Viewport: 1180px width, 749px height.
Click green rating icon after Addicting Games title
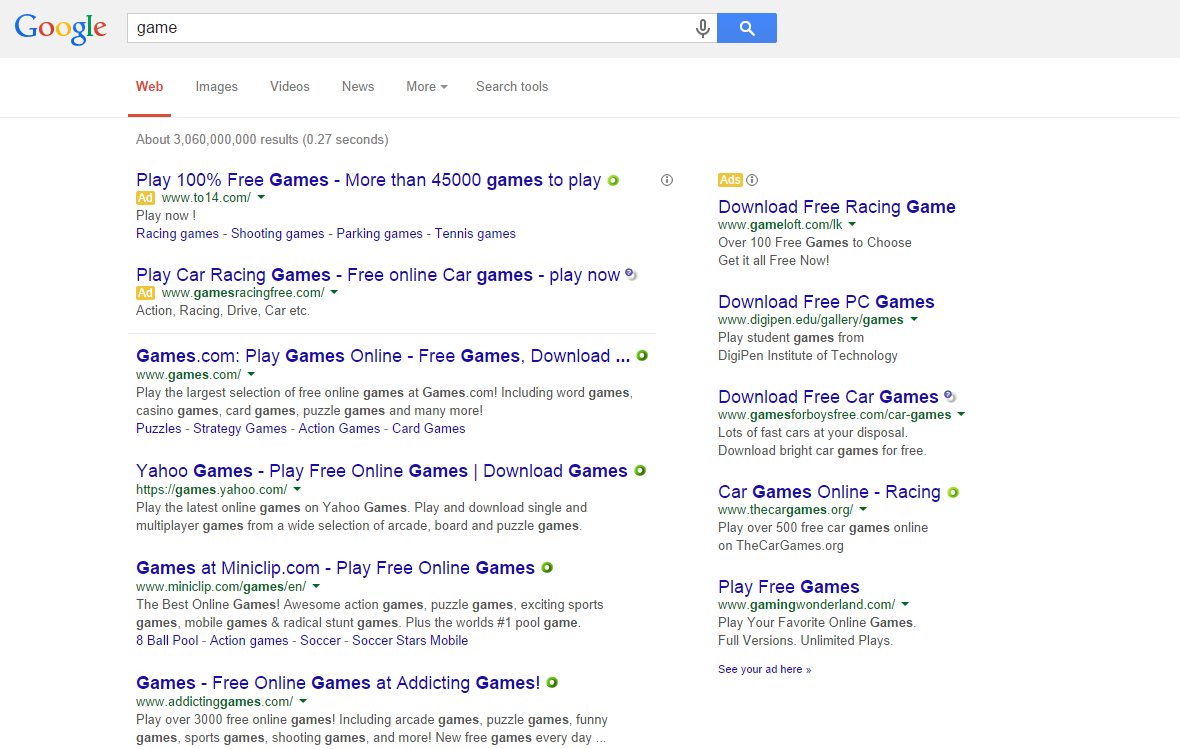(x=552, y=683)
